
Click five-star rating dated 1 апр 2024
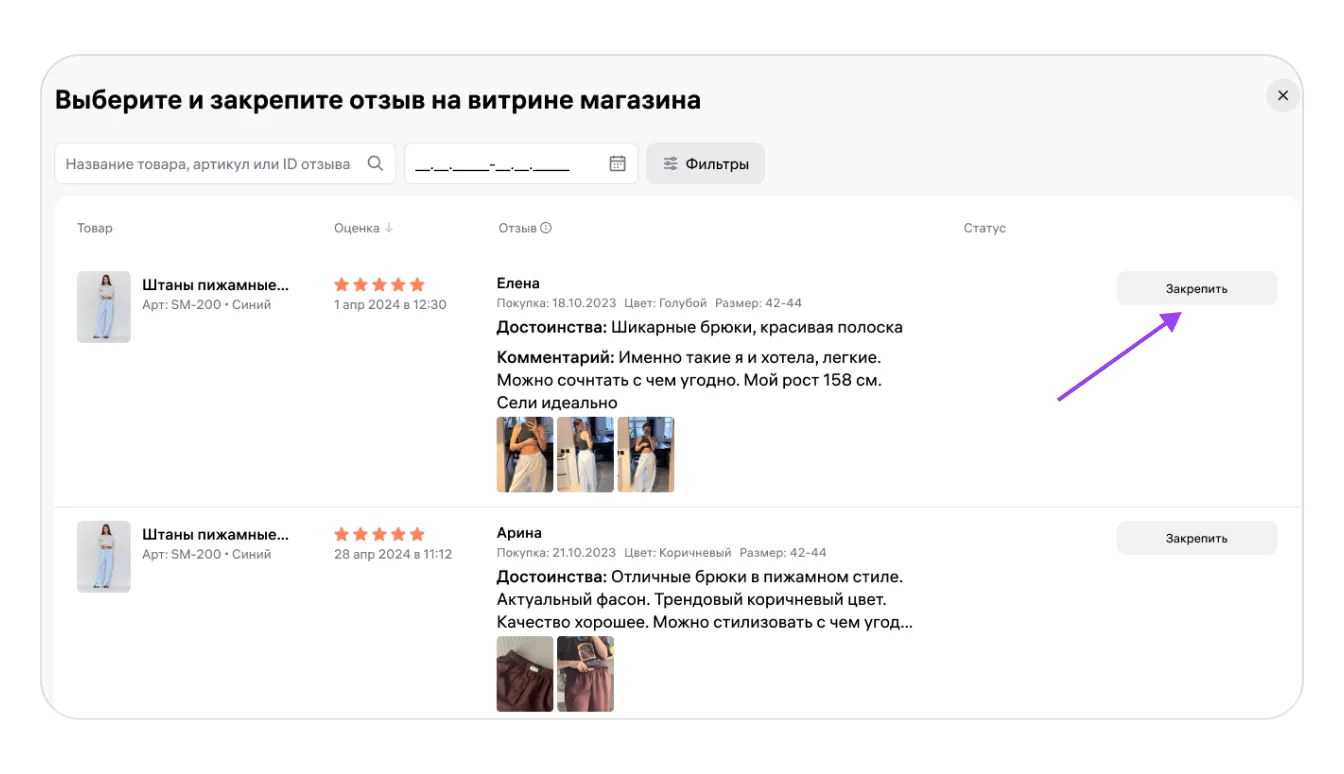tap(379, 285)
